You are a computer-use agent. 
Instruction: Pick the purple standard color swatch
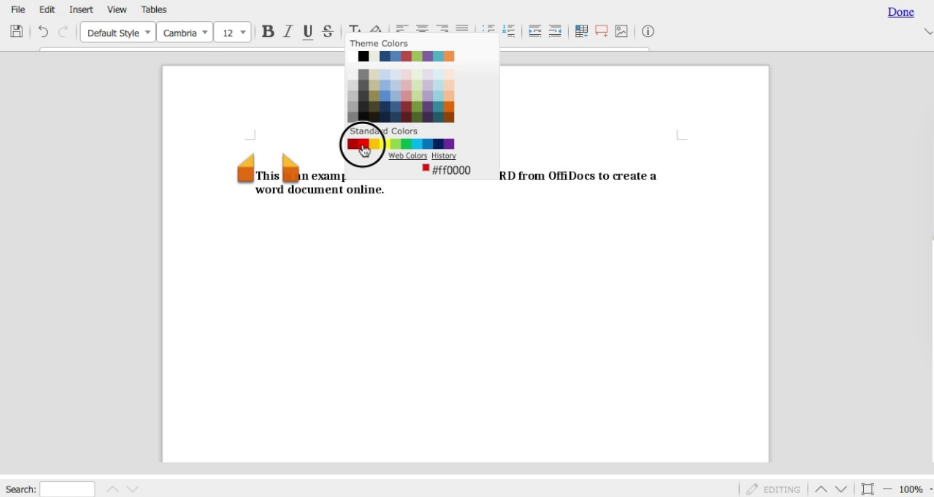tap(449, 144)
